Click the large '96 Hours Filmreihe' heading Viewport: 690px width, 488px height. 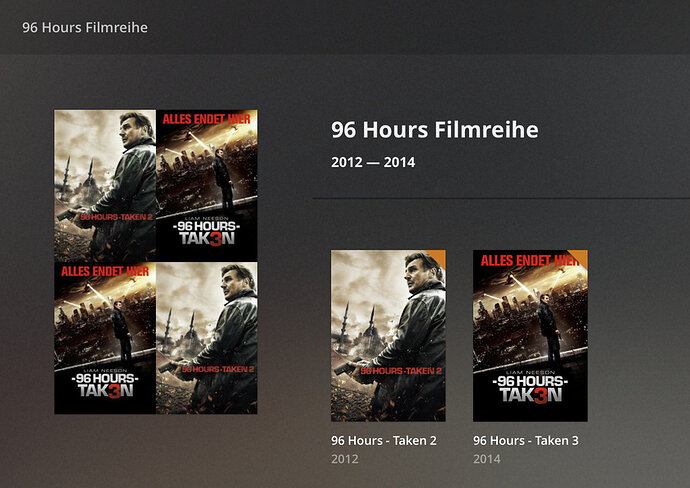pyautogui.click(x=435, y=130)
